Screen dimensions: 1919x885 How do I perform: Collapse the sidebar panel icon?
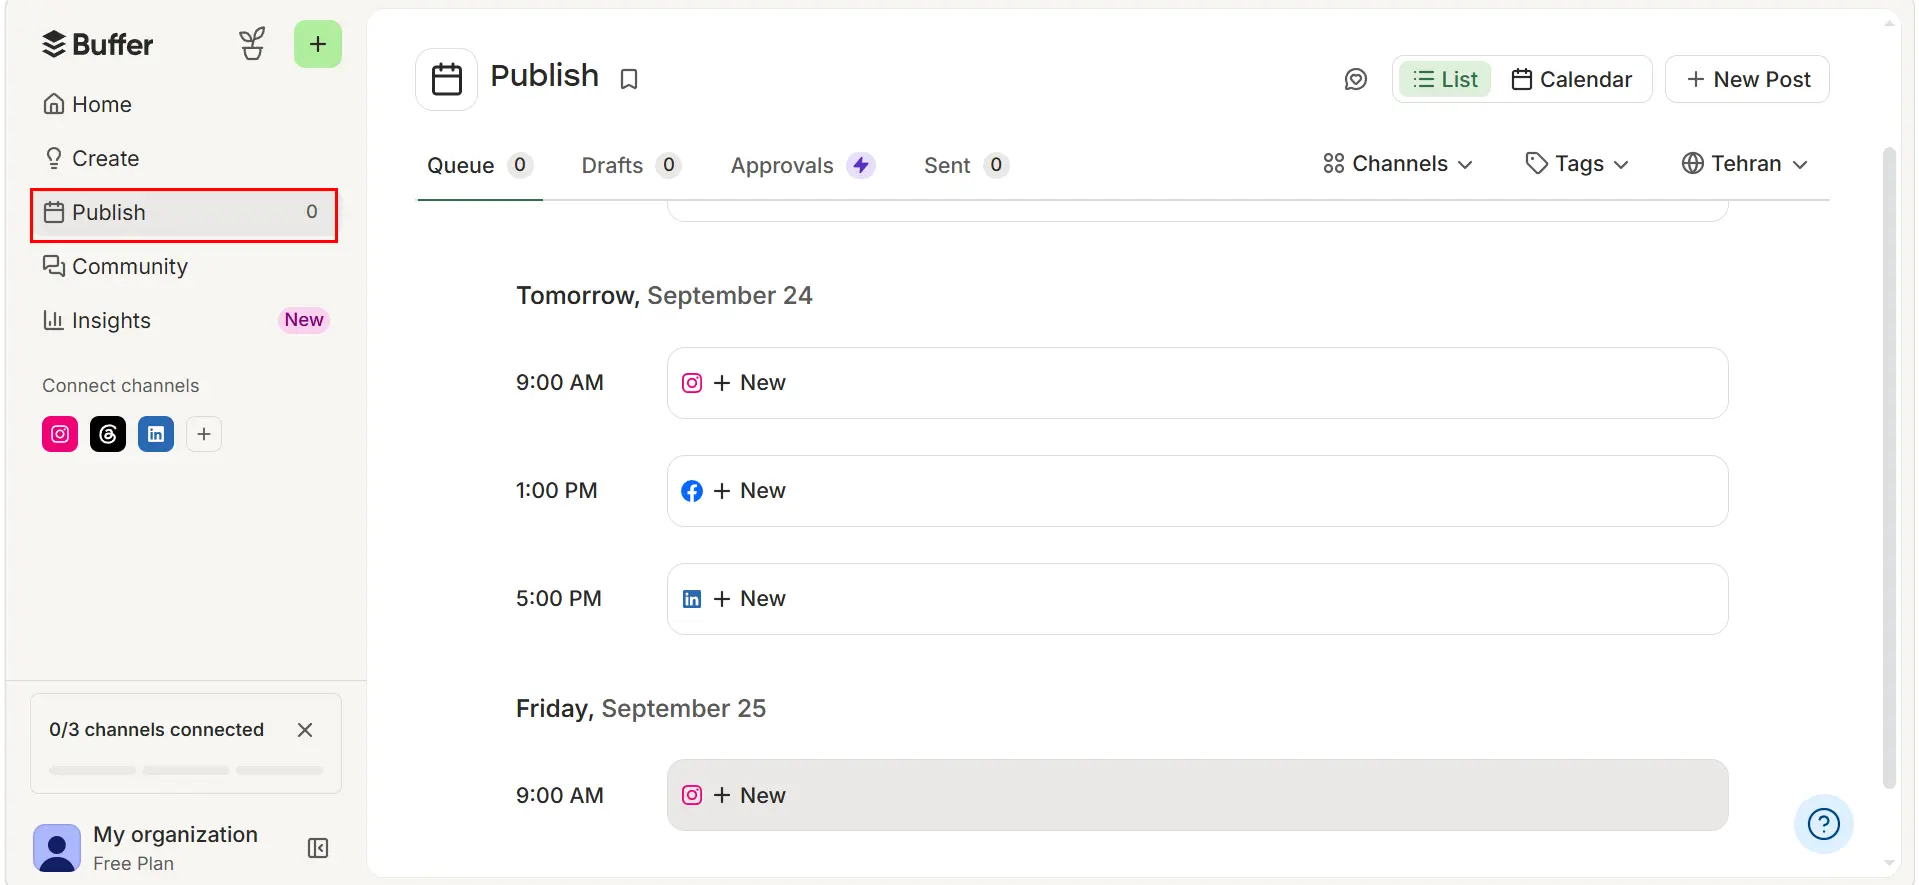(x=318, y=848)
